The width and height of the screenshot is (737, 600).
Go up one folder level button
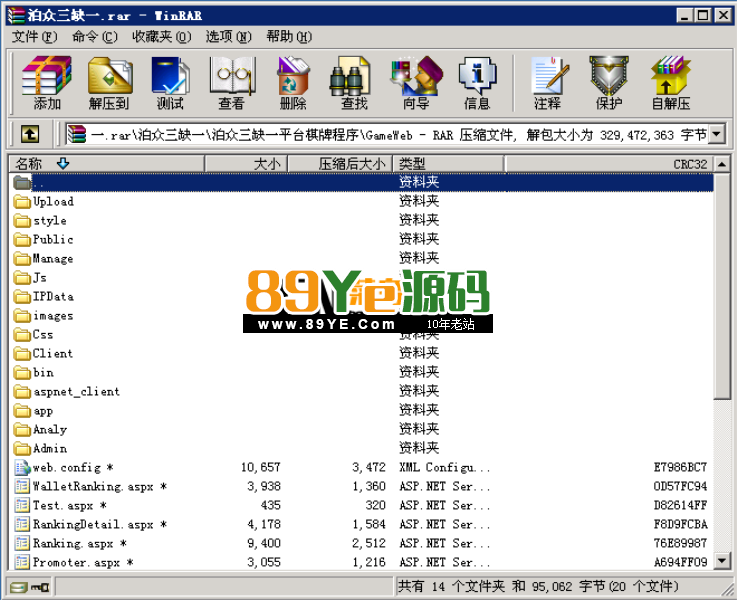(30, 134)
